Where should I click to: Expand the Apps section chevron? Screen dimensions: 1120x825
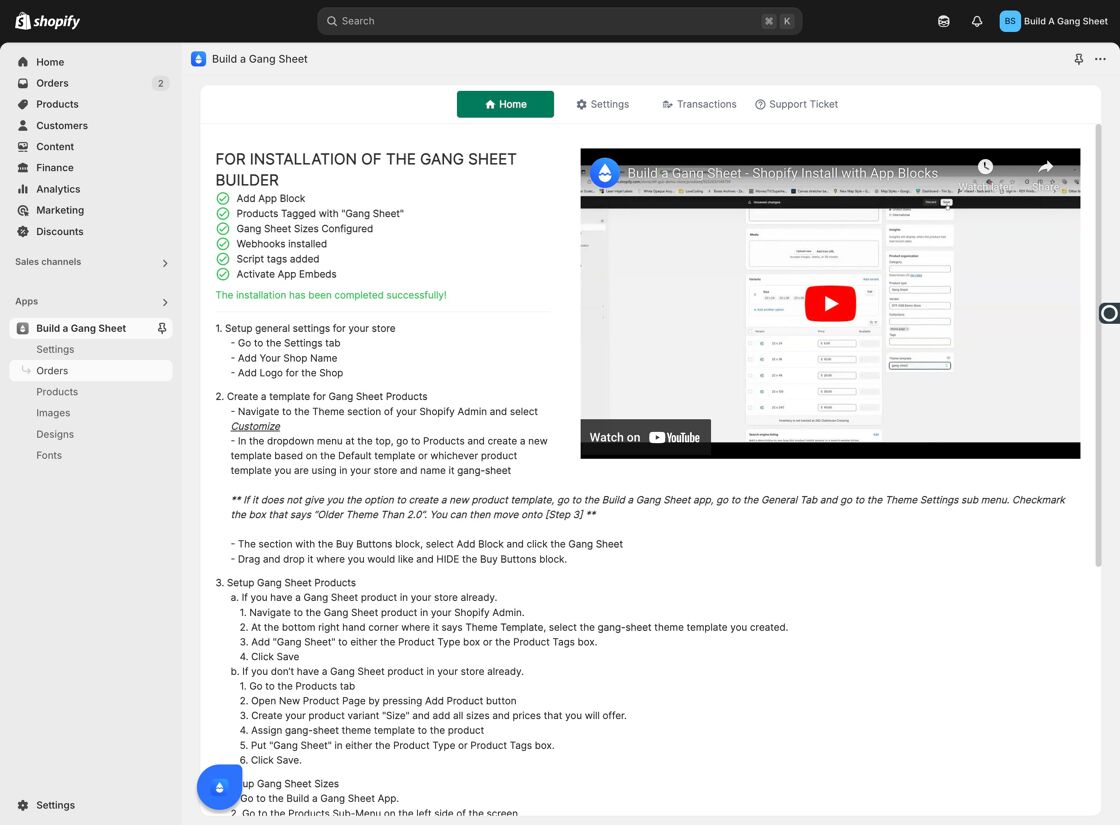coord(165,302)
